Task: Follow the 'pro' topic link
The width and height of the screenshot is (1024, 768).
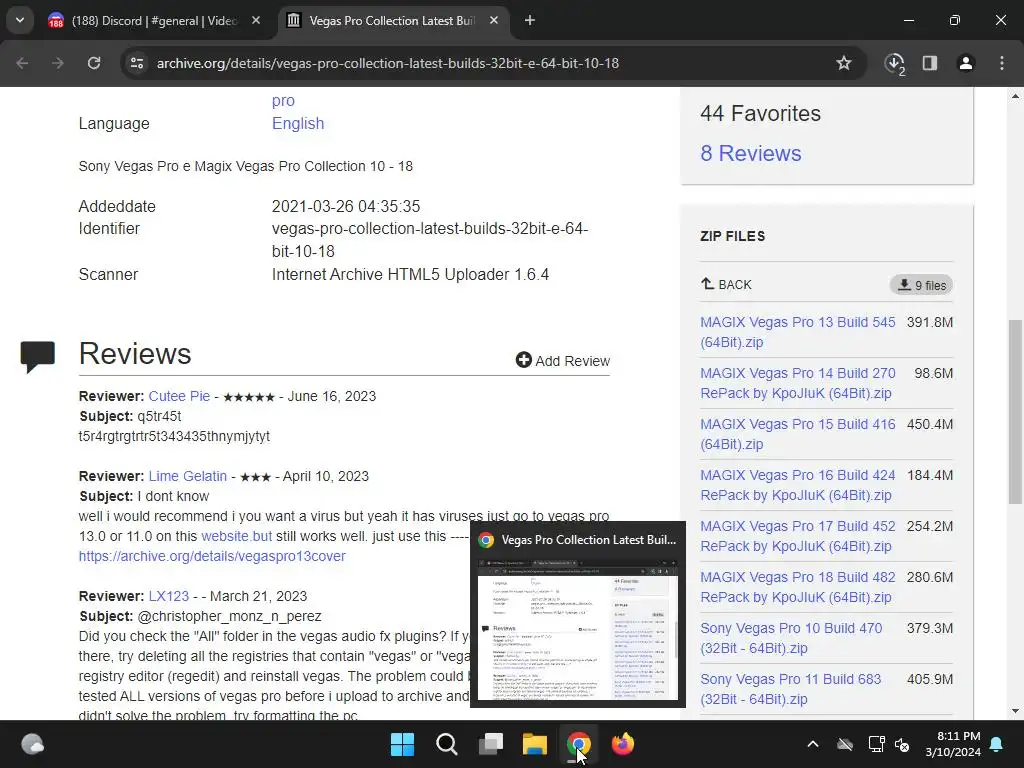Action: [x=283, y=101]
